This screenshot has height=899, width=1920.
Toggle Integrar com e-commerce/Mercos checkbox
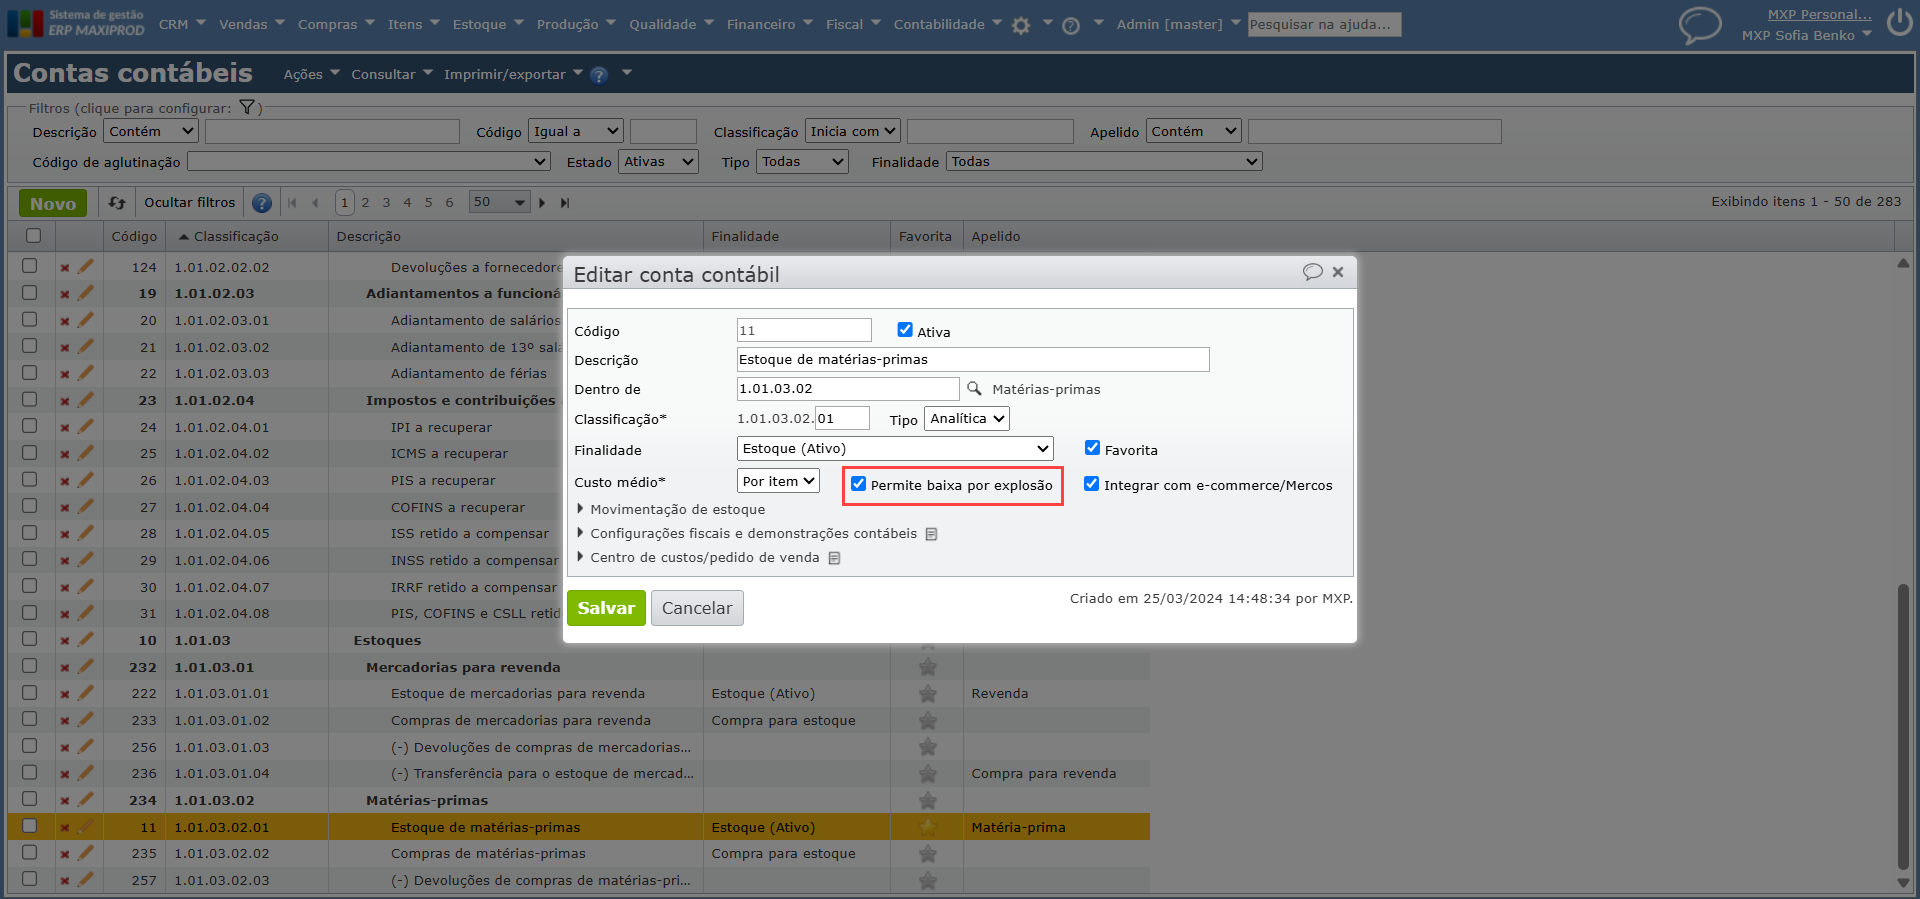(x=1091, y=484)
